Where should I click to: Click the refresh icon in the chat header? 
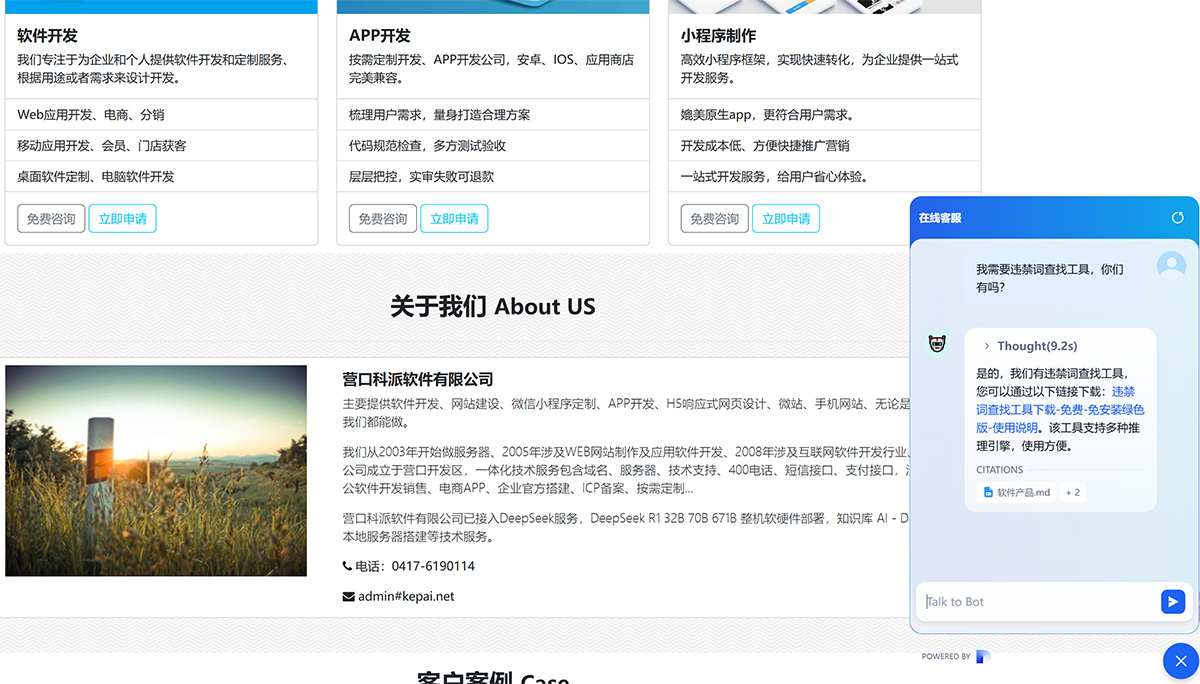pyautogui.click(x=1177, y=218)
